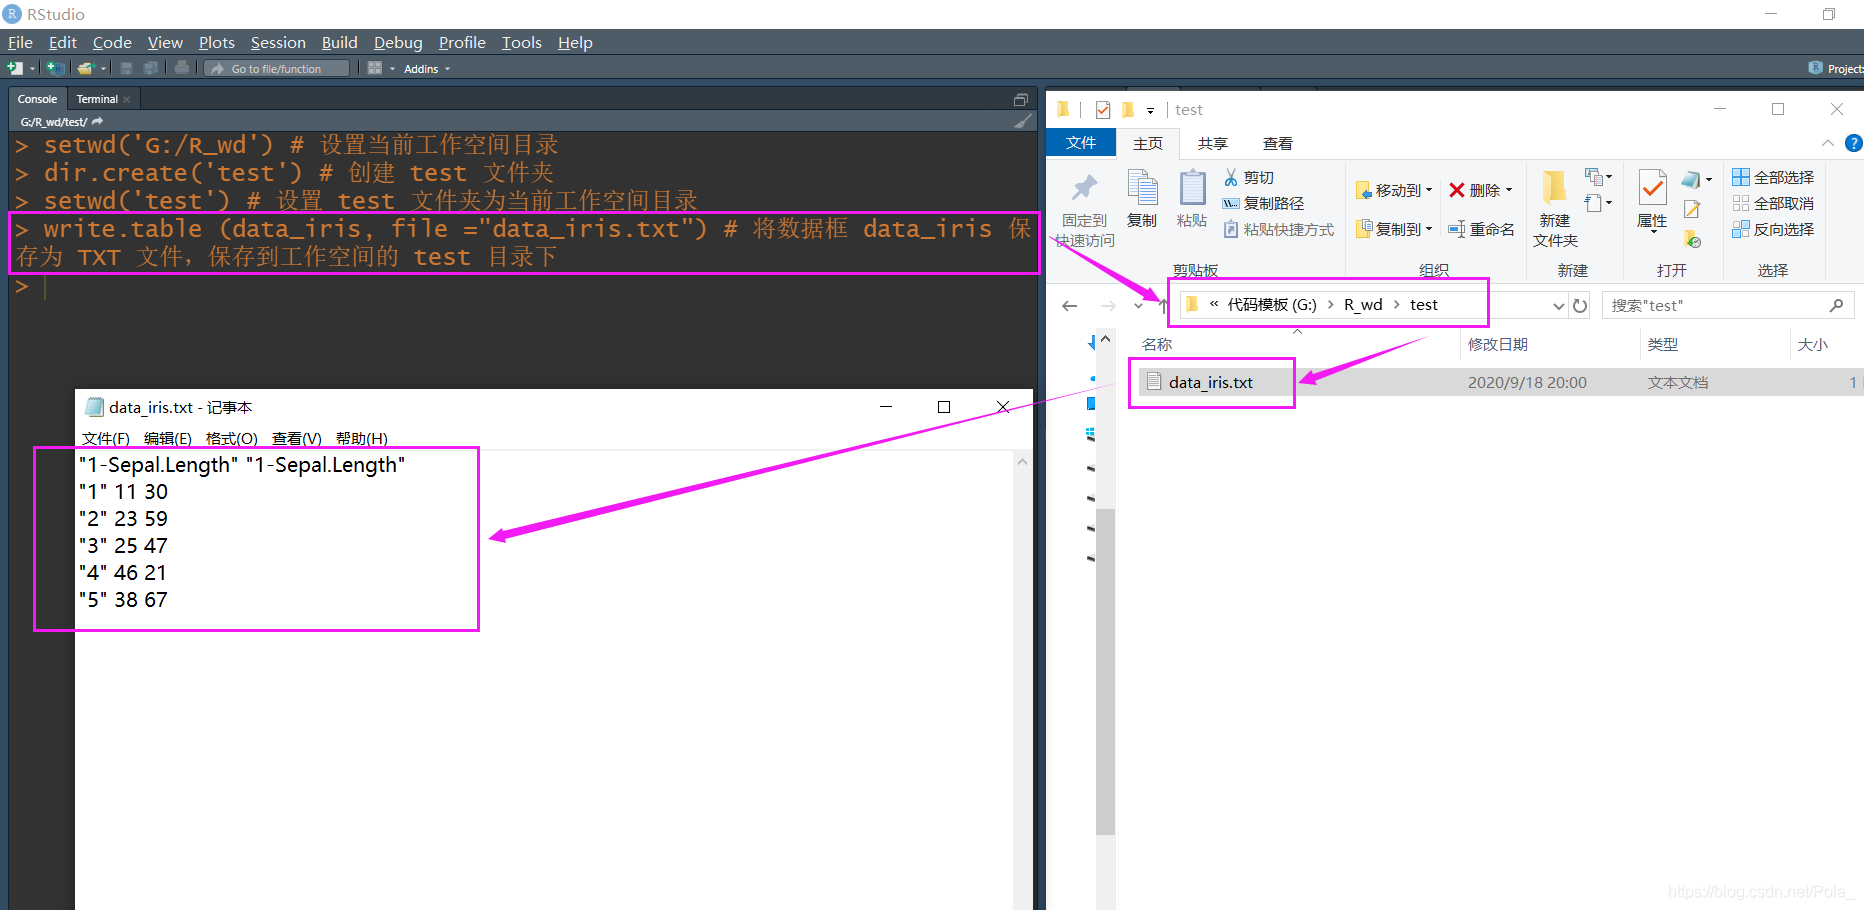Click the Save icon in the RStudio toolbar

126,68
